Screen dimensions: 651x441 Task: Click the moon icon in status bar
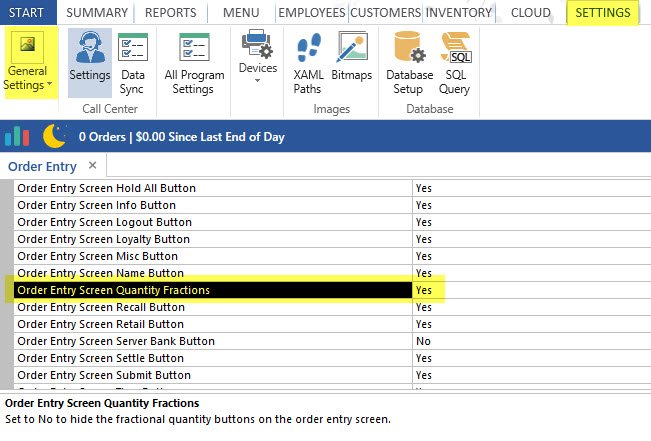[53, 136]
